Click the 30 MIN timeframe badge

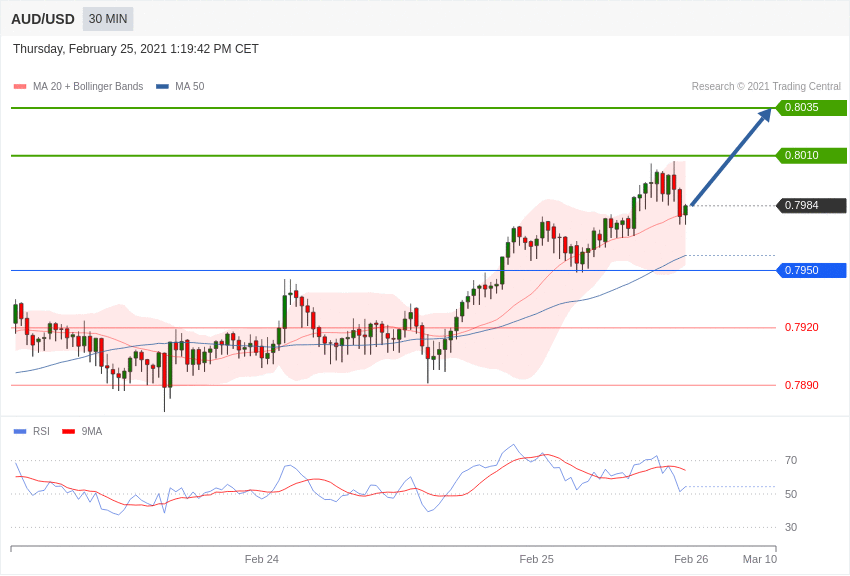point(108,19)
